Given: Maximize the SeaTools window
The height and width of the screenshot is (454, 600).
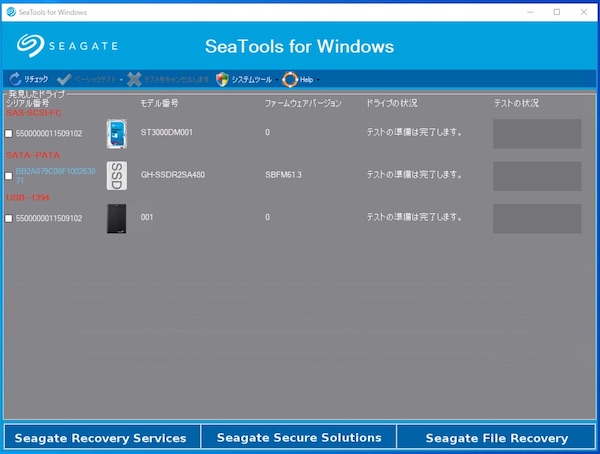Looking at the screenshot, I should (557, 12).
